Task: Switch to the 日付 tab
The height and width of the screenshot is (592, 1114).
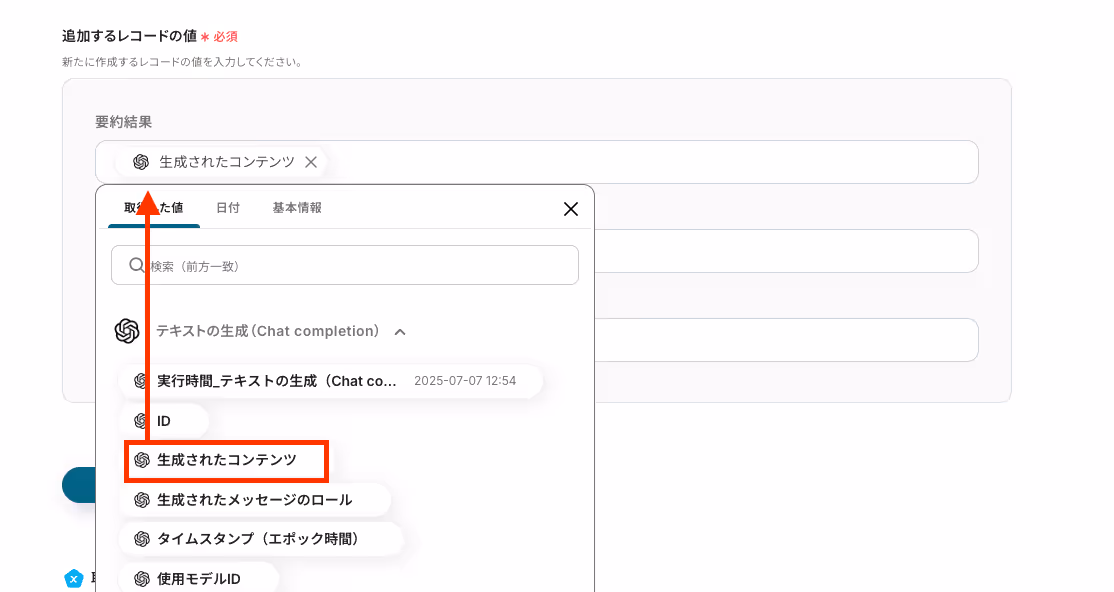Action: pyautogui.click(x=227, y=208)
